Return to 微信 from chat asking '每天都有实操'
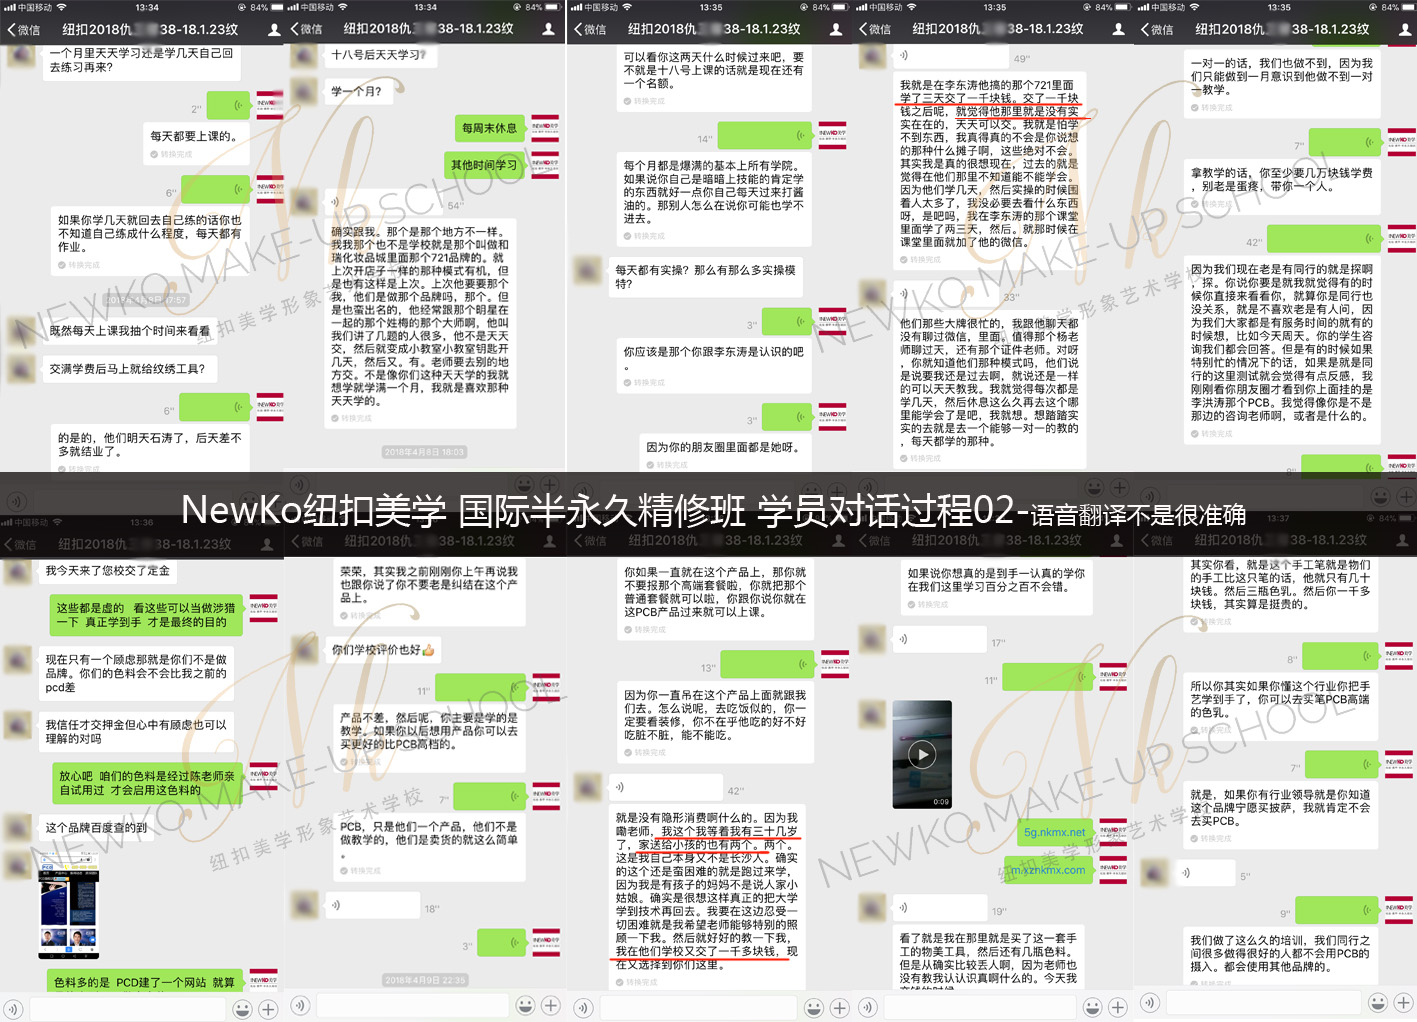The height and width of the screenshot is (1022, 1417). coord(590,30)
